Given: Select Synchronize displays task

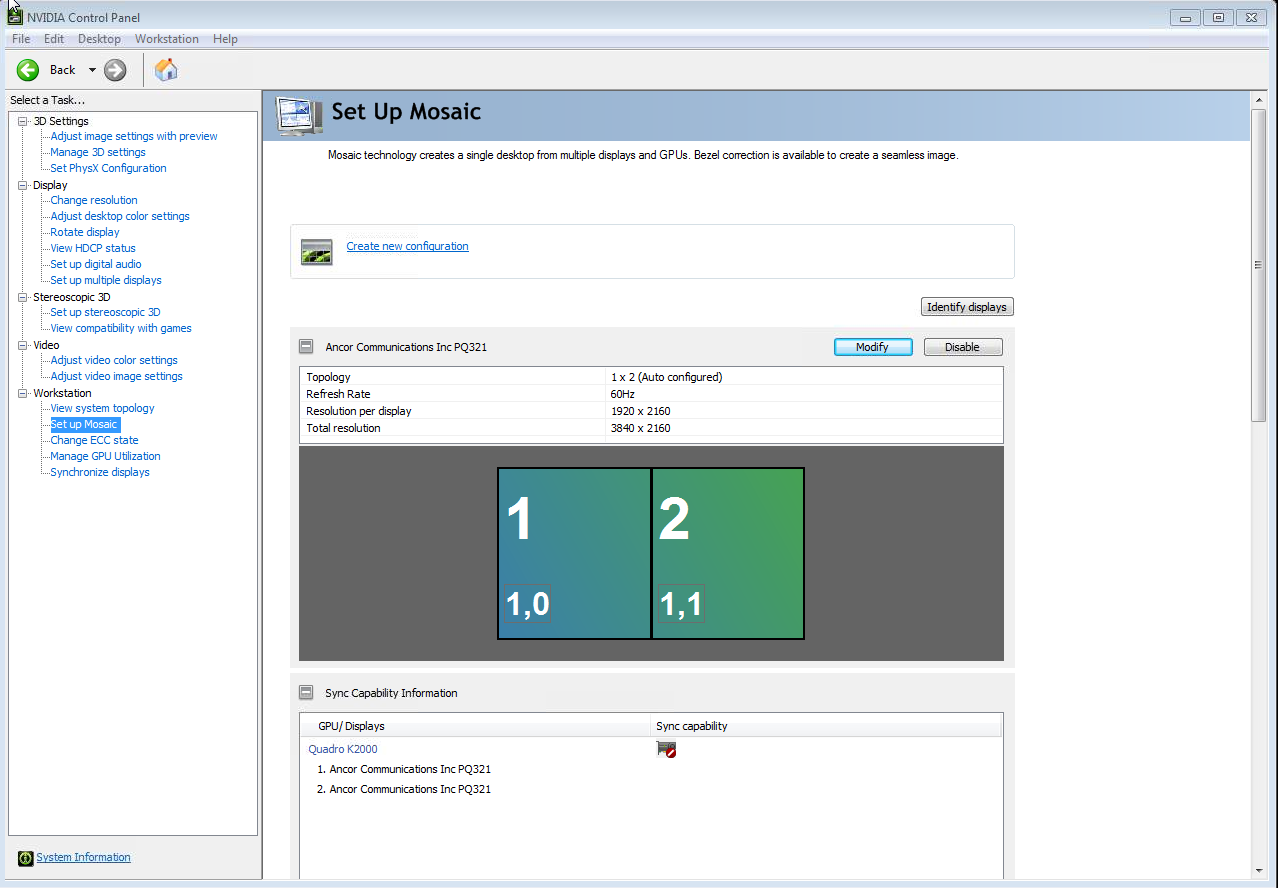Looking at the screenshot, I should point(100,472).
